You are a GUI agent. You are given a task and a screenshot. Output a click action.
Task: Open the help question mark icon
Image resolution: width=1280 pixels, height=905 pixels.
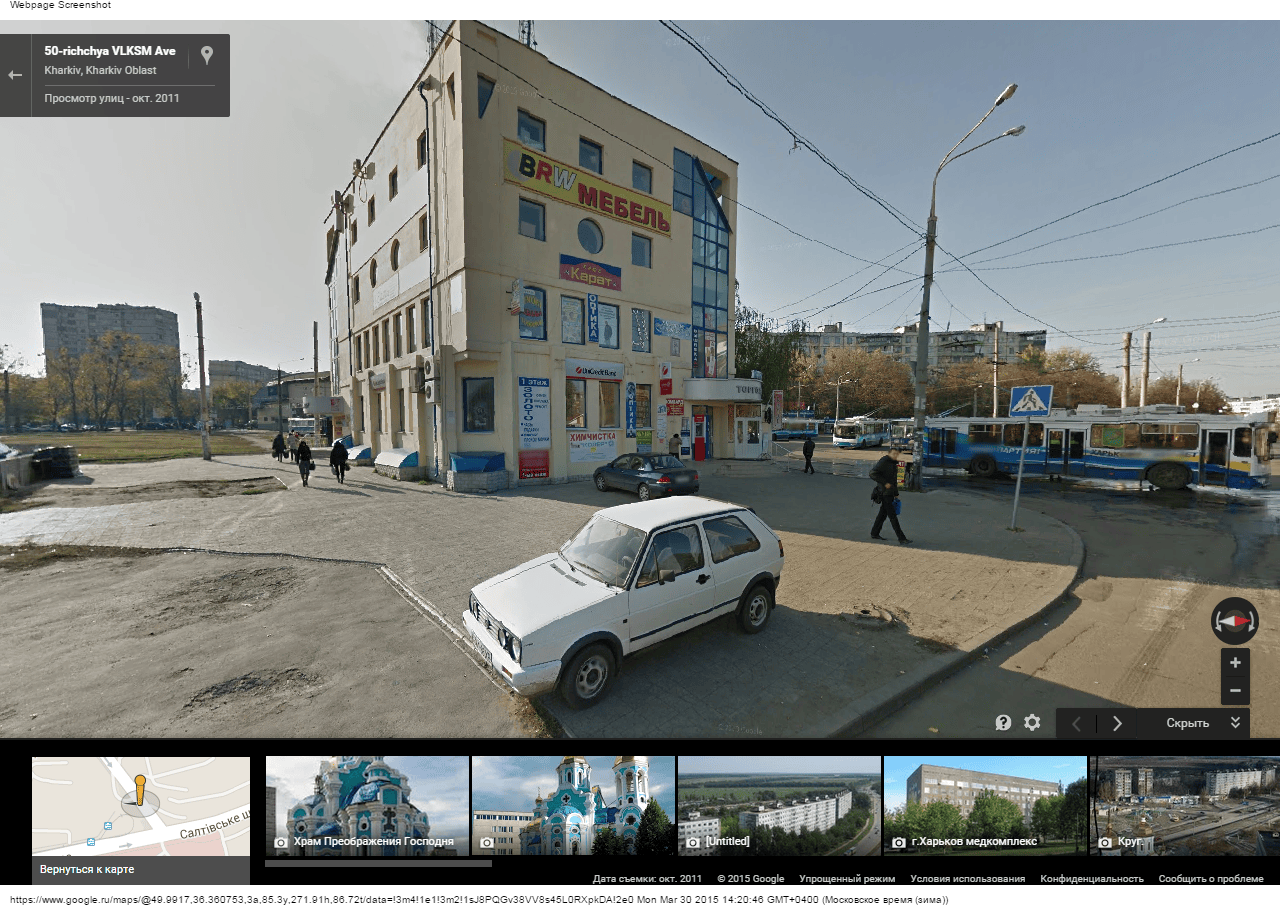point(1003,723)
